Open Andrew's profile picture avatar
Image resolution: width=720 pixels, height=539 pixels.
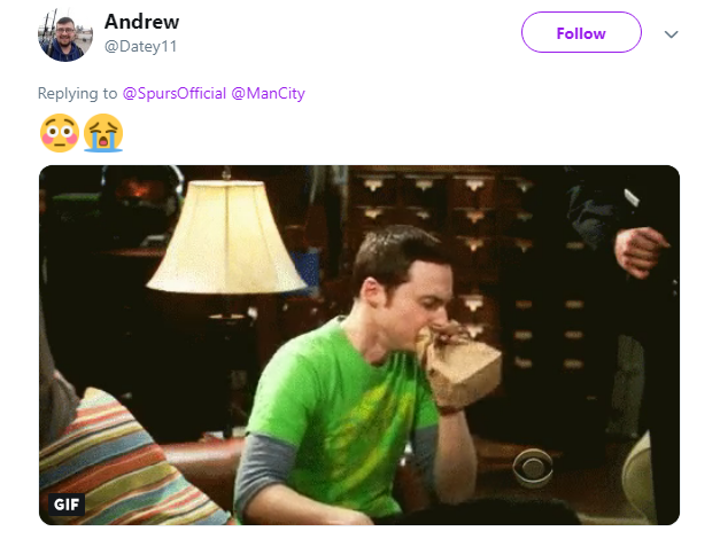pyautogui.click(x=65, y=34)
